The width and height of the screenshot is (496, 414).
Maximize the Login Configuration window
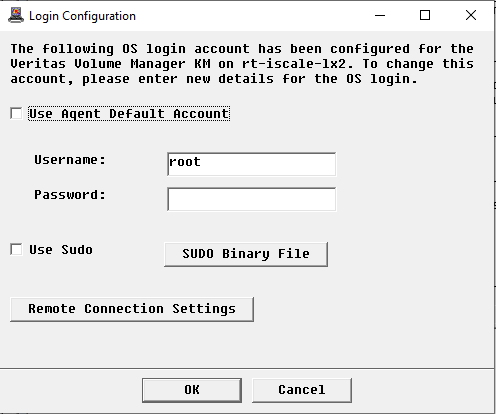pos(425,15)
